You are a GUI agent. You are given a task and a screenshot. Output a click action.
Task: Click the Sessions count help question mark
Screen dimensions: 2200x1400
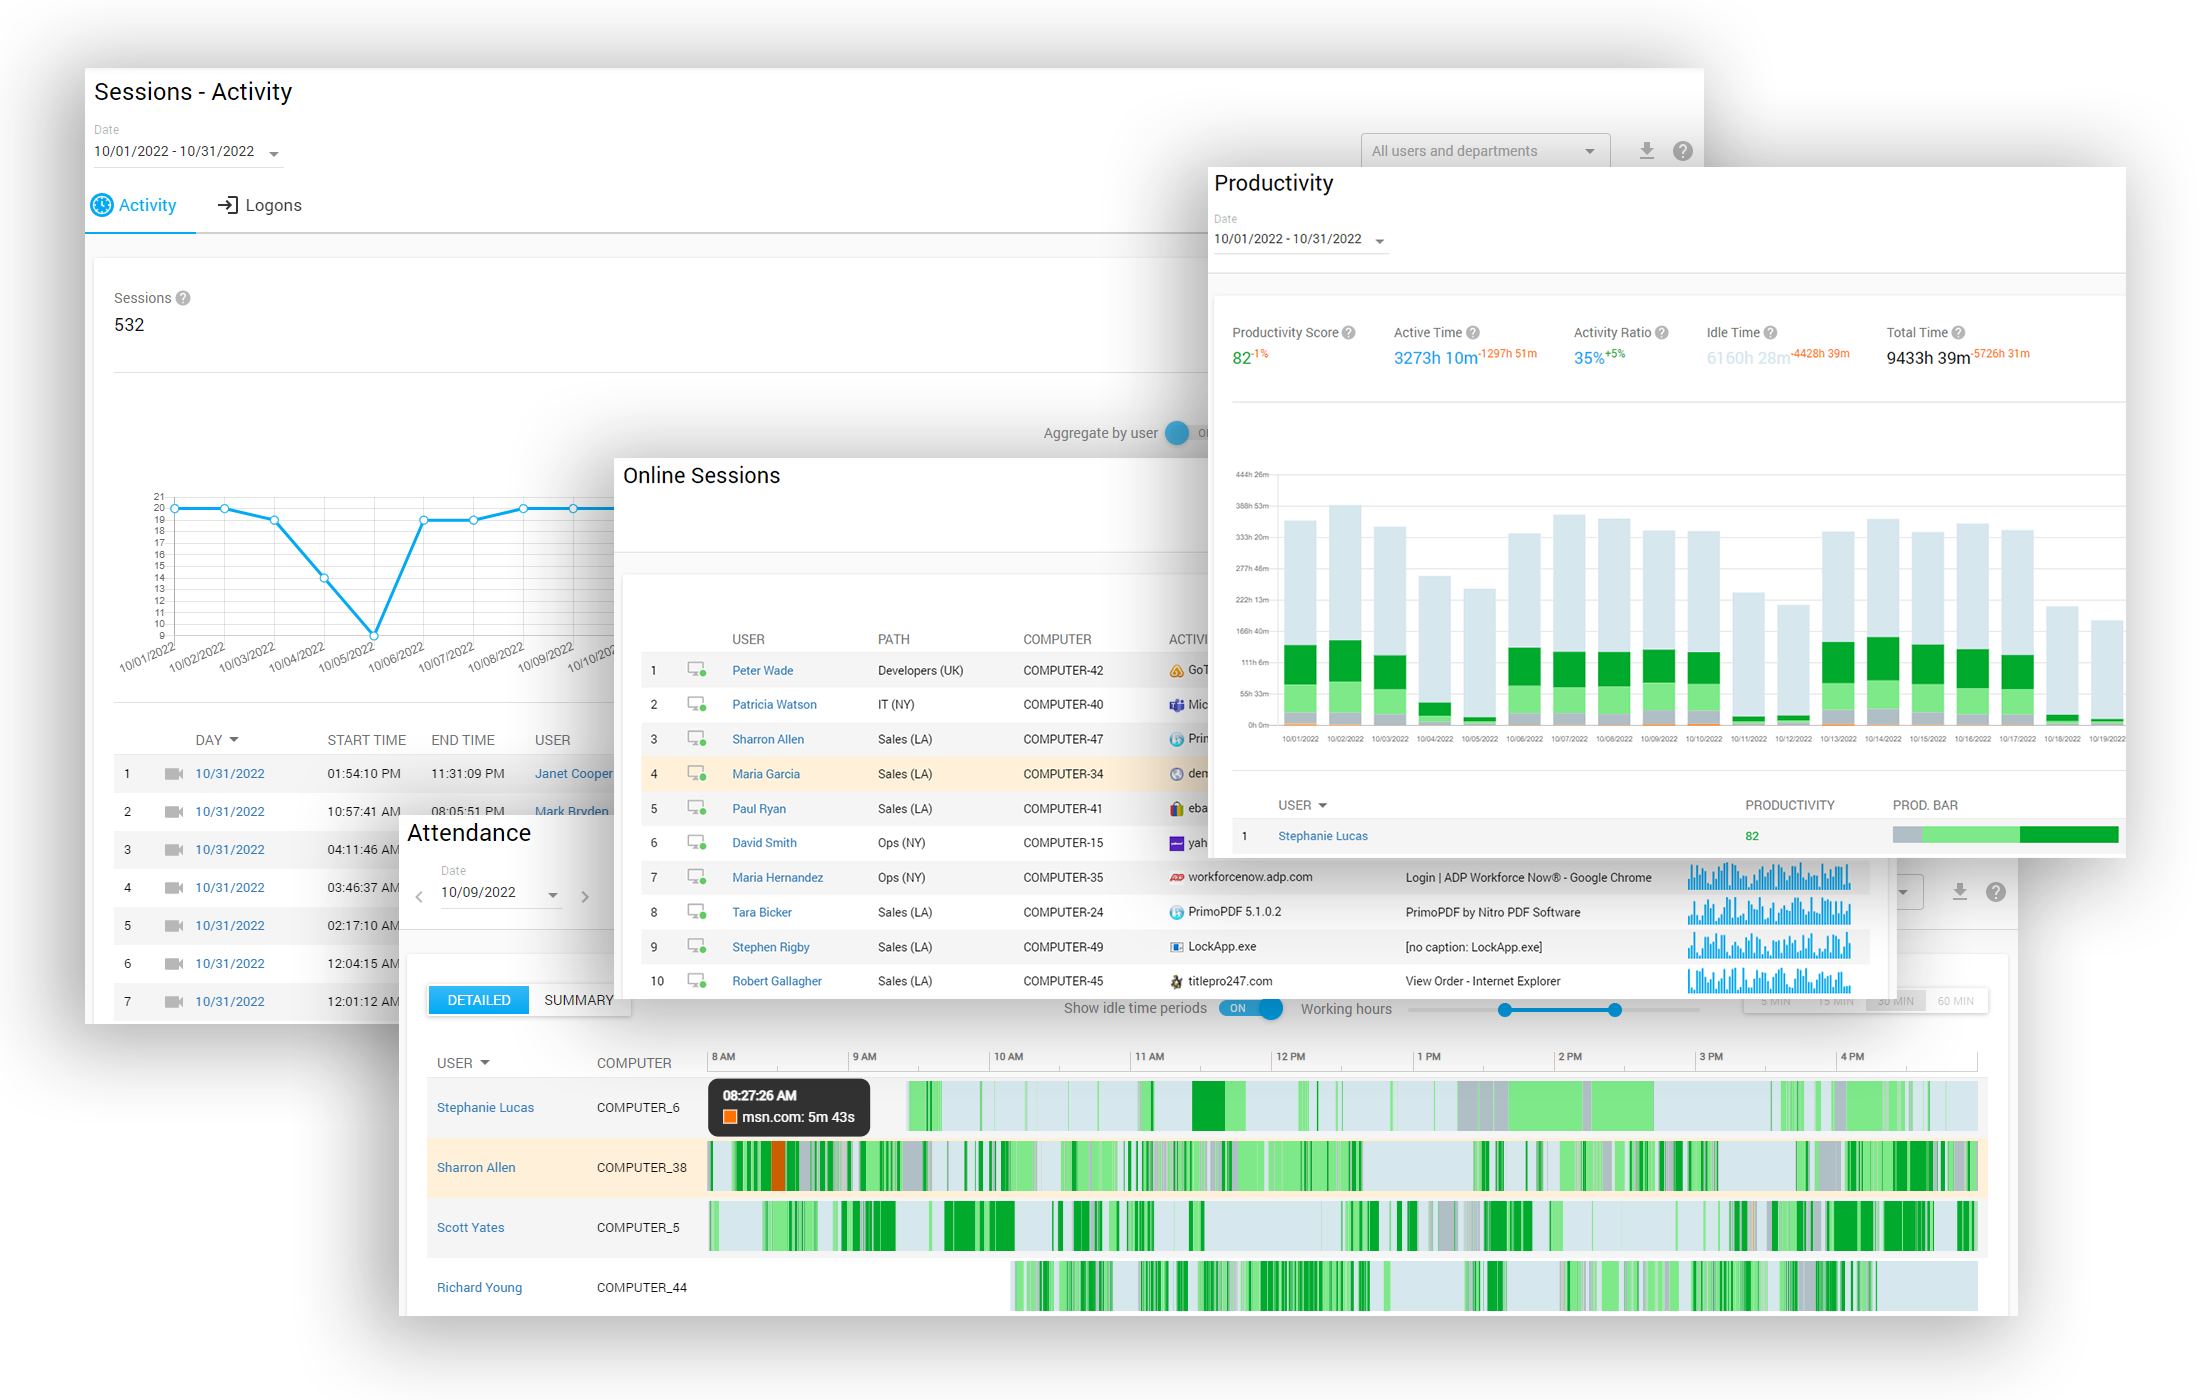click(x=183, y=298)
